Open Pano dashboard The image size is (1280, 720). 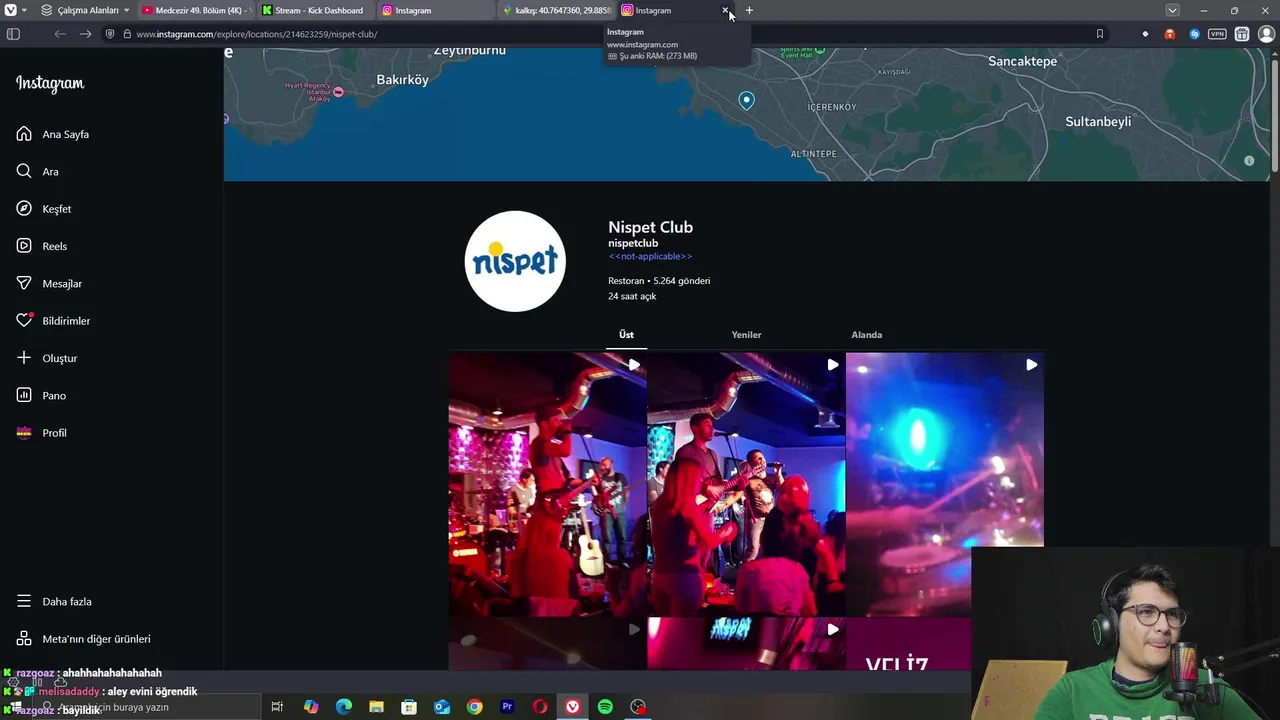41,395
